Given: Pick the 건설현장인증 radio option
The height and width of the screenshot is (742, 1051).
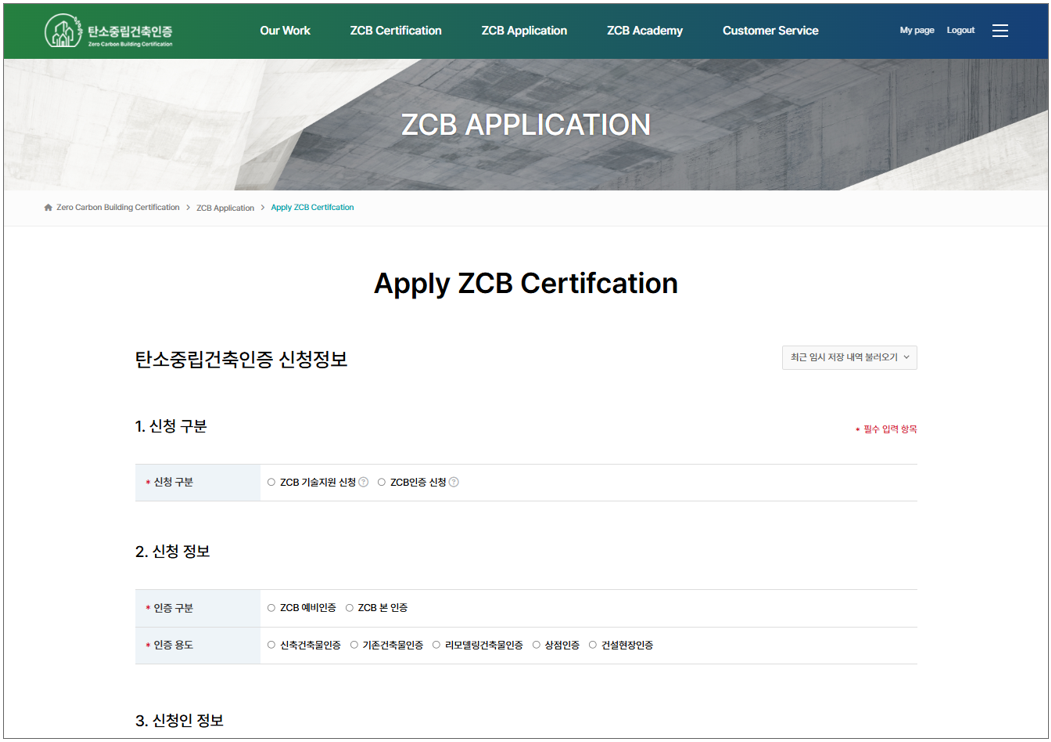Looking at the screenshot, I should [x=593, y=645].
